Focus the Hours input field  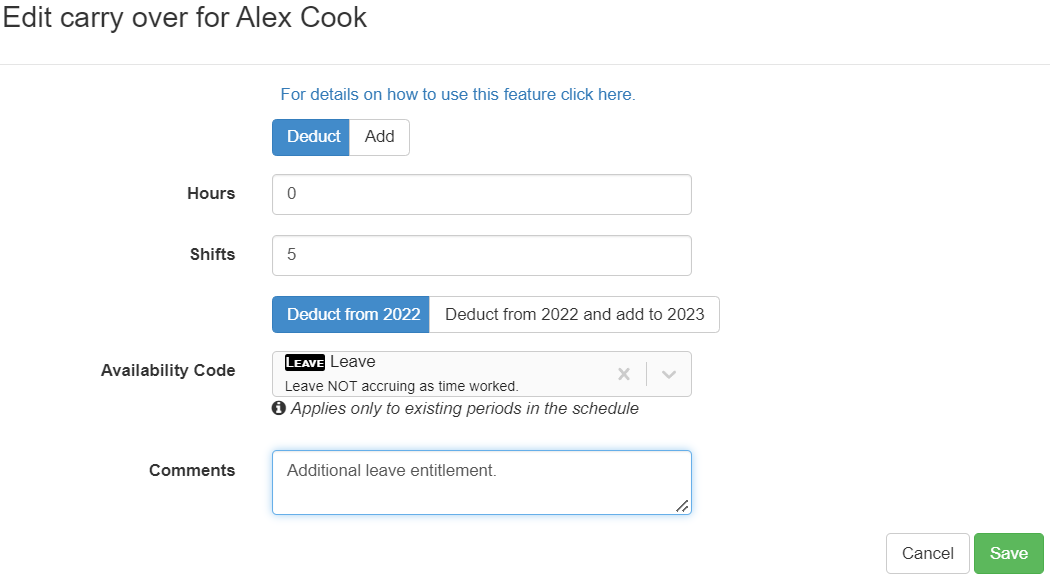(481, 194)
